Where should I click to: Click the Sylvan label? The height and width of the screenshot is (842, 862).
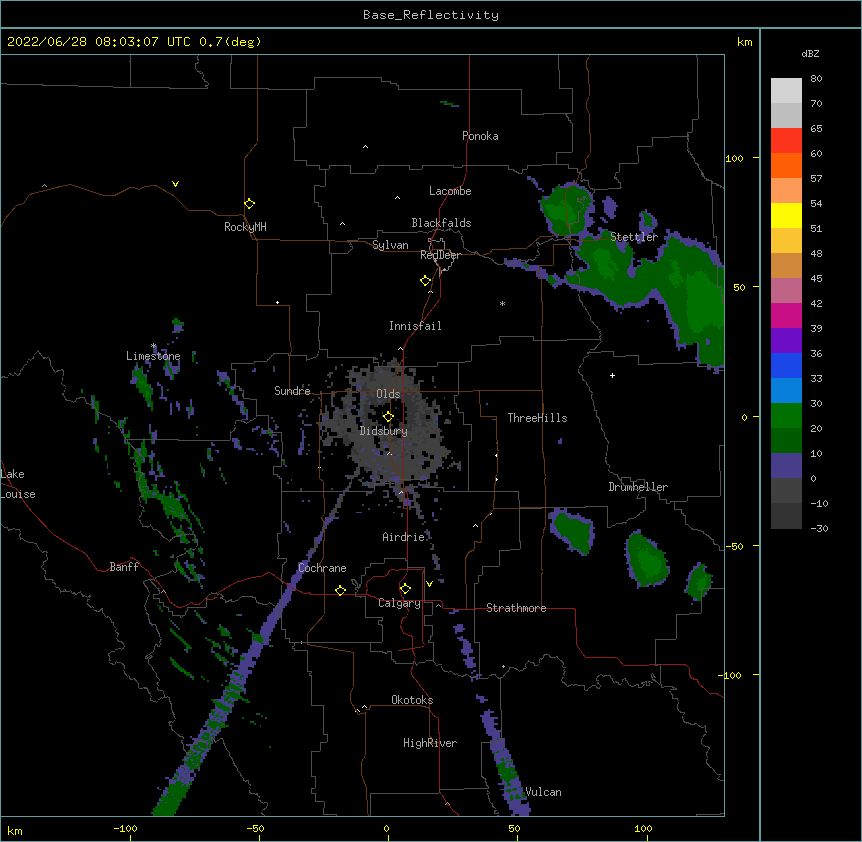click(390, 245)
